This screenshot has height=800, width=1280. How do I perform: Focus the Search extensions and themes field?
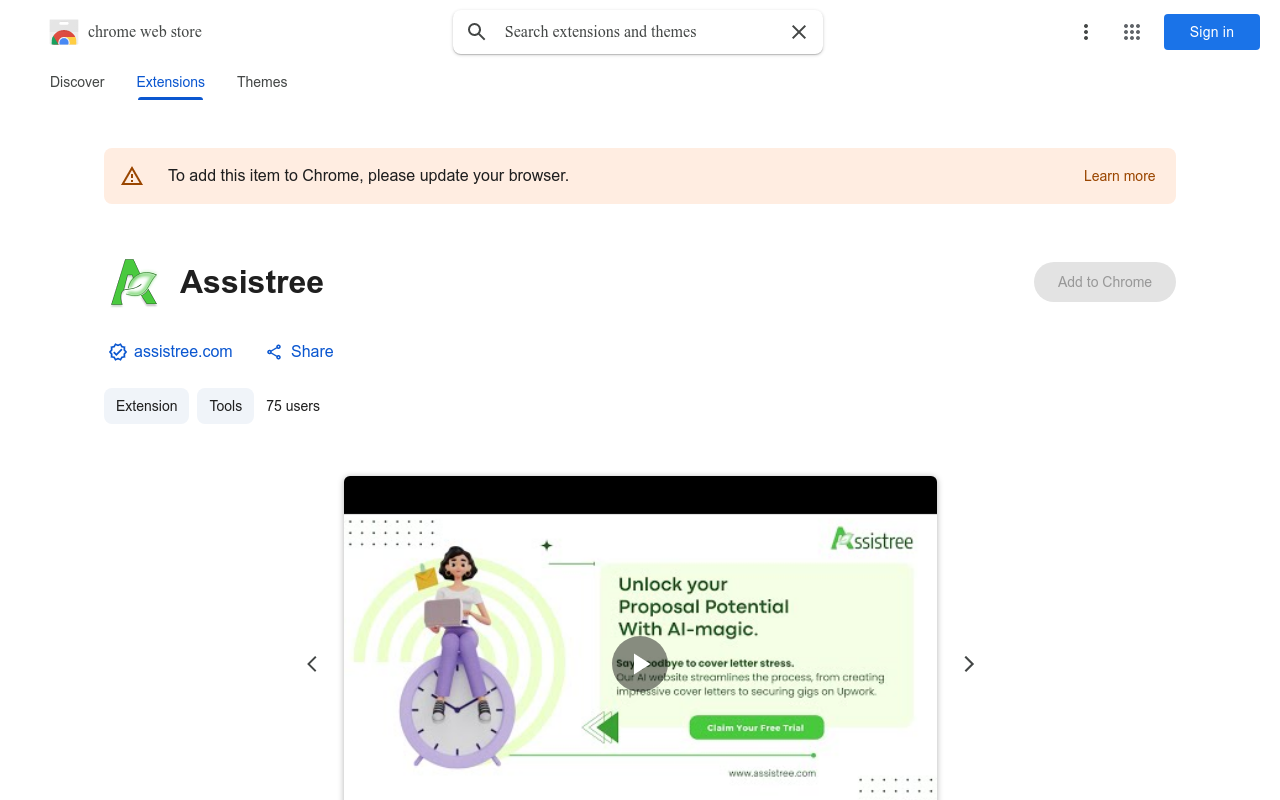[638, 32]
